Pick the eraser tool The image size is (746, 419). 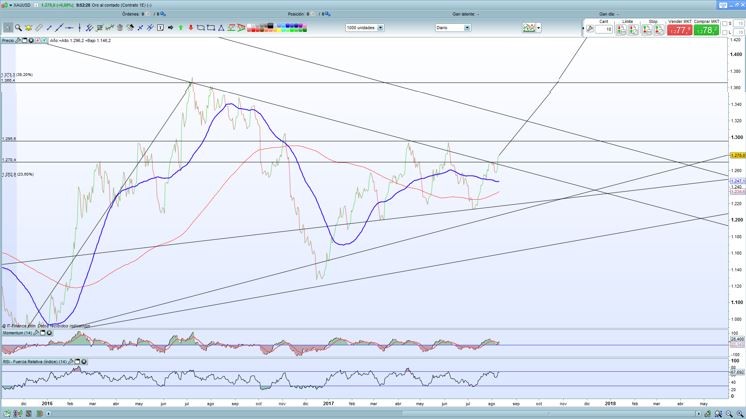39,28
